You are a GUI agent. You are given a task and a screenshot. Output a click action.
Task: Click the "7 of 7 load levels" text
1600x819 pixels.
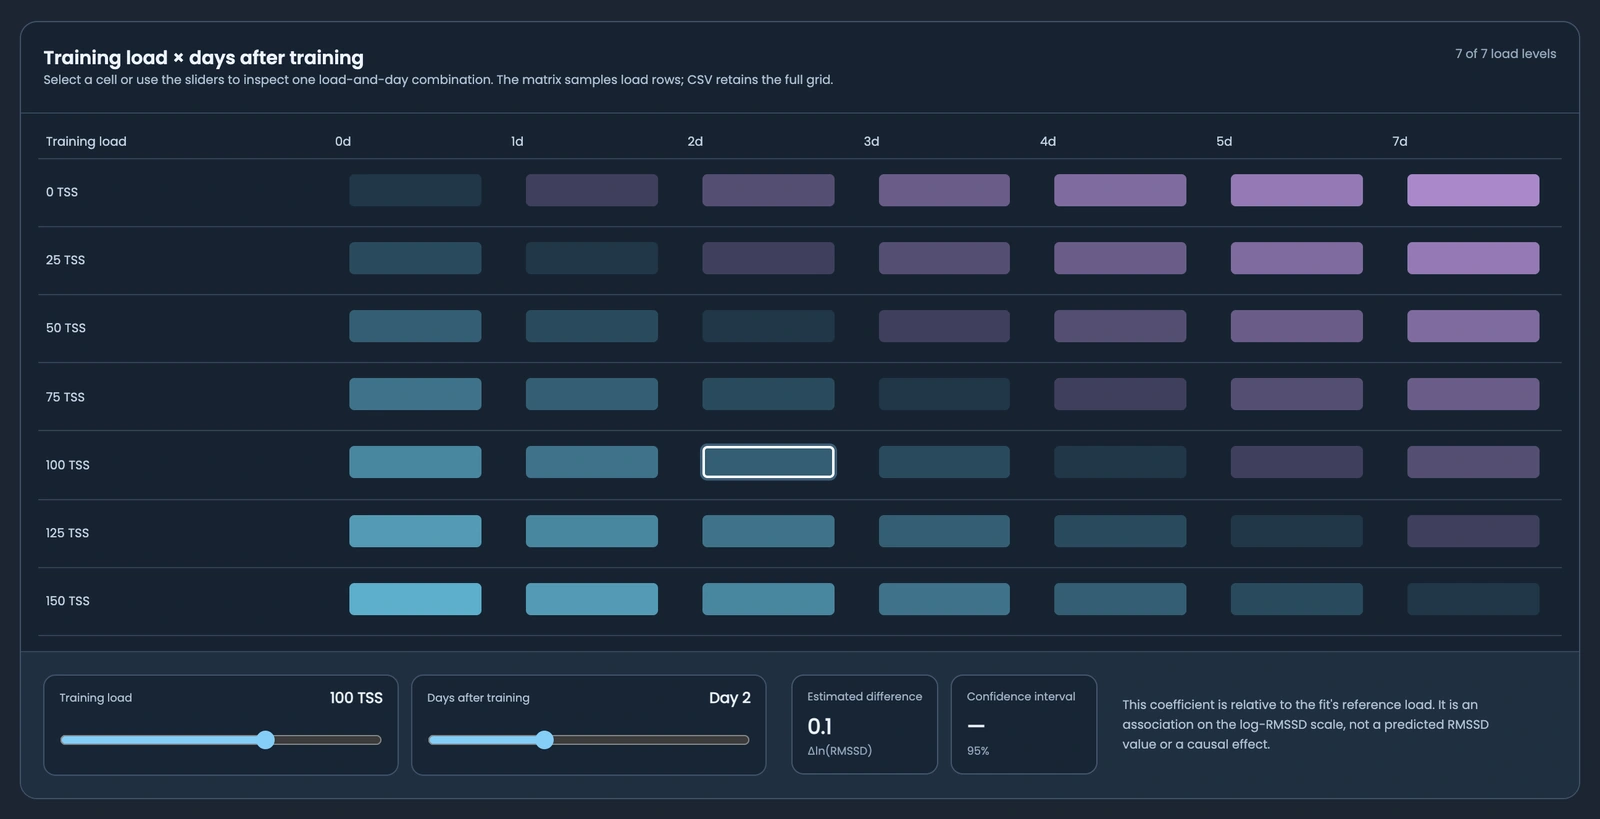coord(1505,54)
